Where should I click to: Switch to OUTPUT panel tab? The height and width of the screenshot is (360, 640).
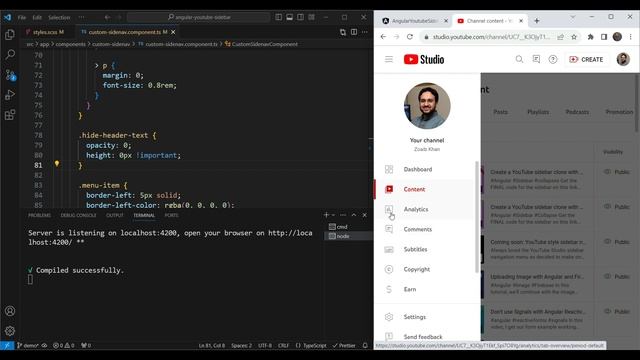tap(115, 215)
